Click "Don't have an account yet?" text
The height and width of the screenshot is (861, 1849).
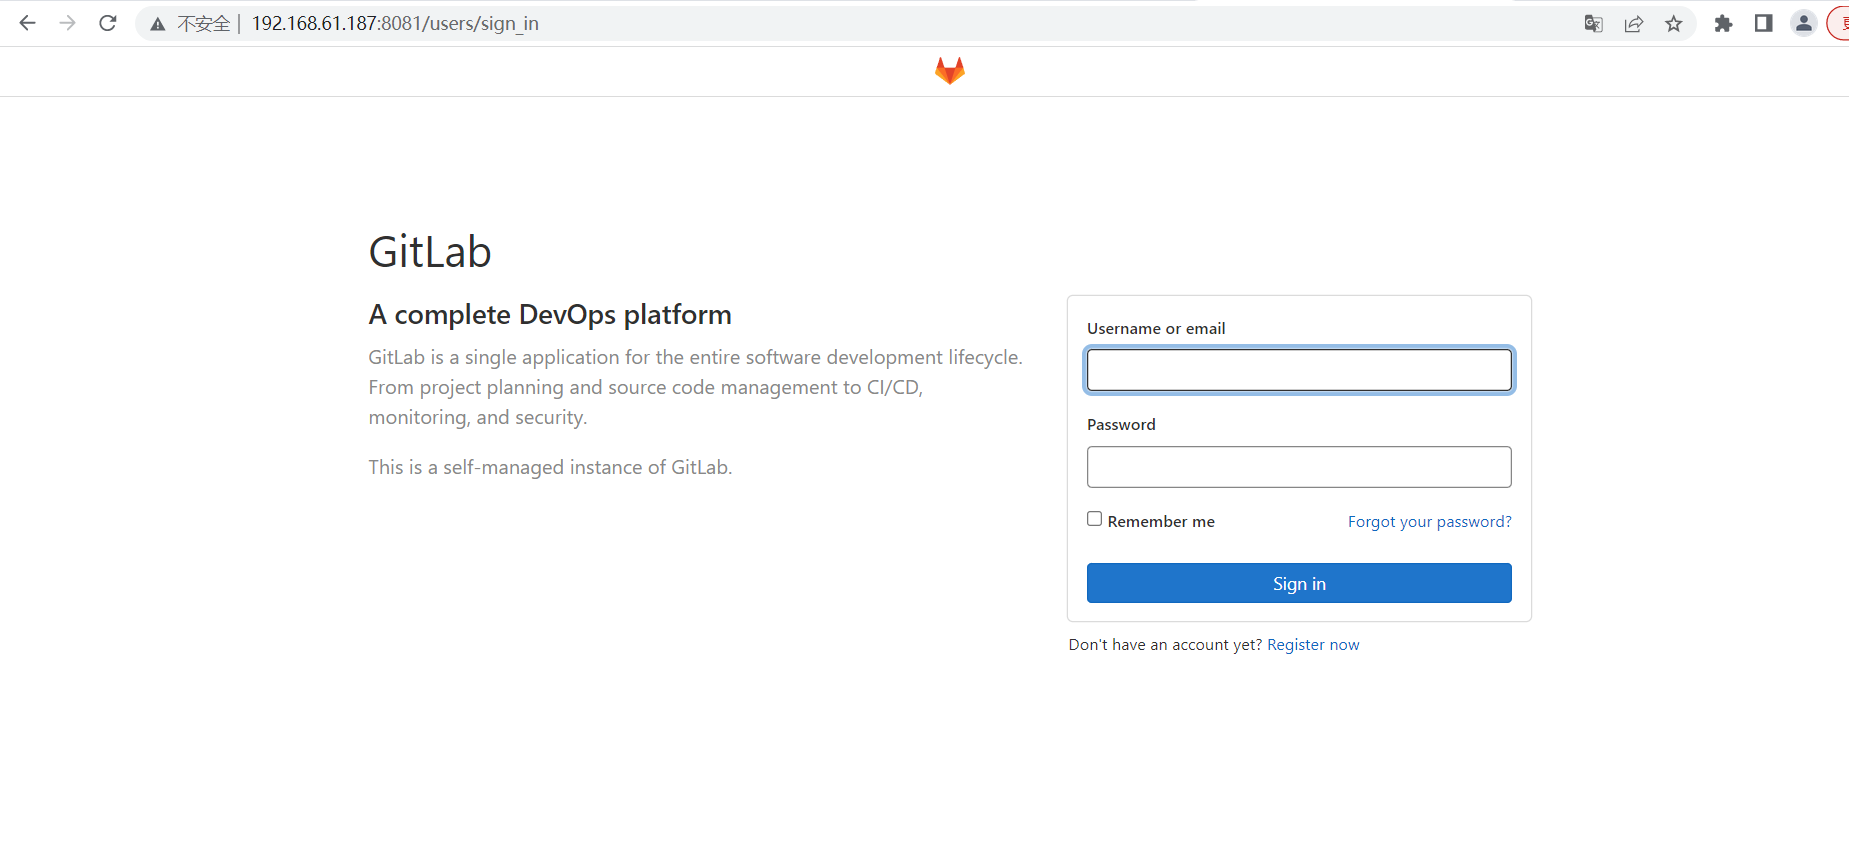(1165, 645)
